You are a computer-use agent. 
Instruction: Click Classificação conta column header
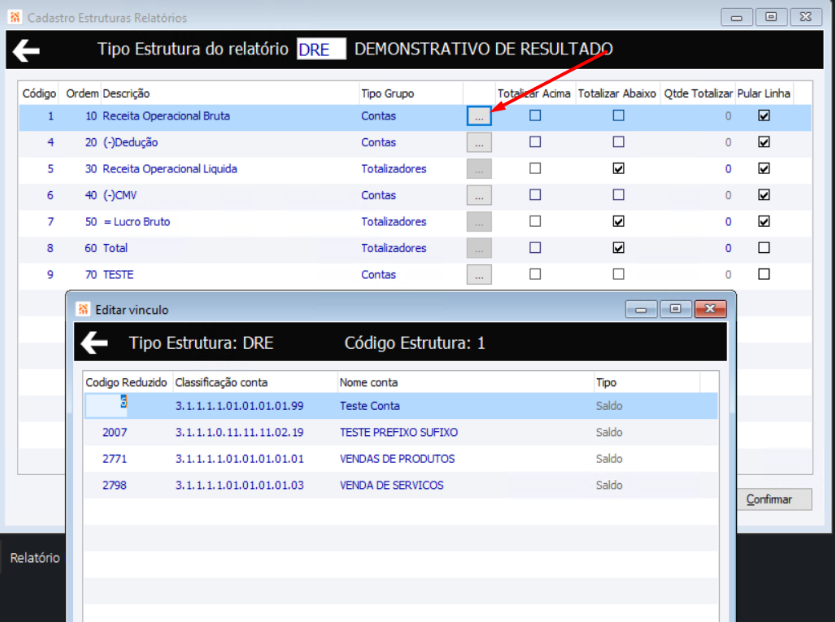click(x=222, y=382)
